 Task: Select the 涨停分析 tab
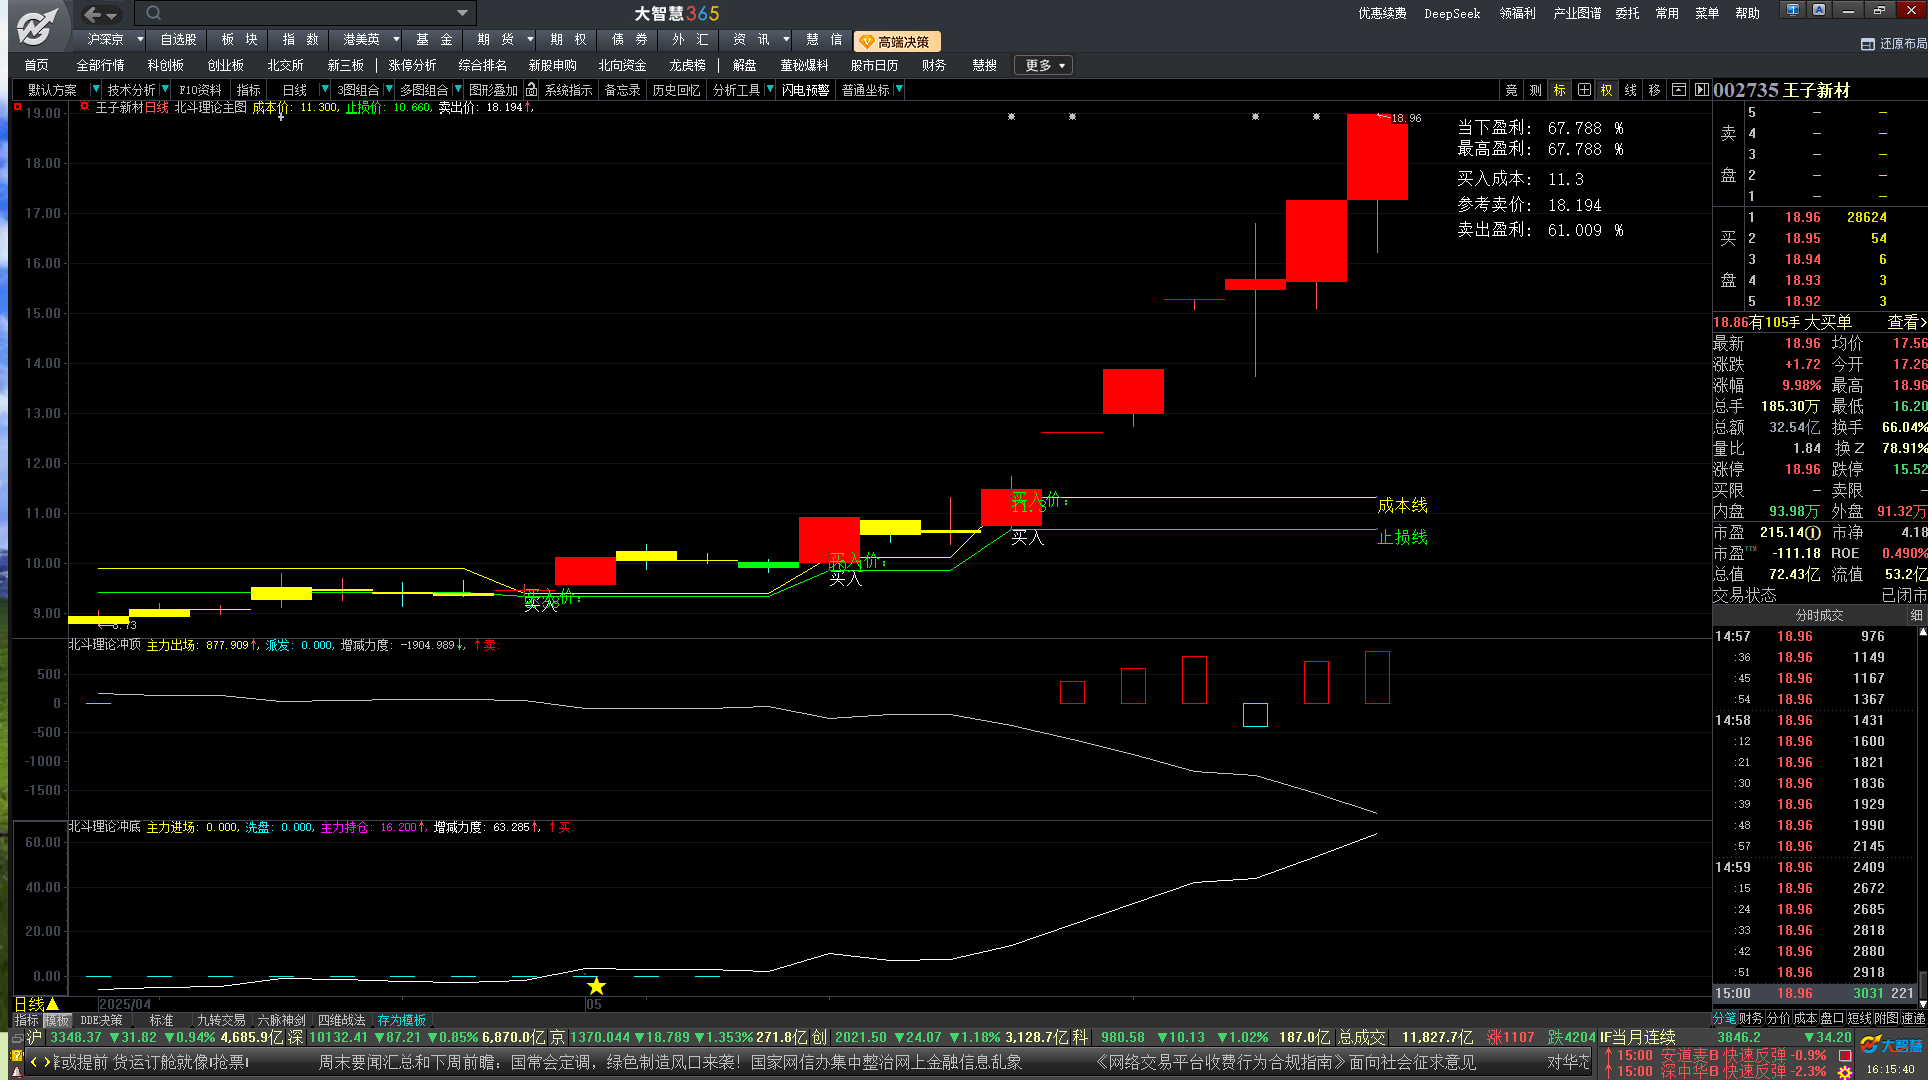[412, 65]
